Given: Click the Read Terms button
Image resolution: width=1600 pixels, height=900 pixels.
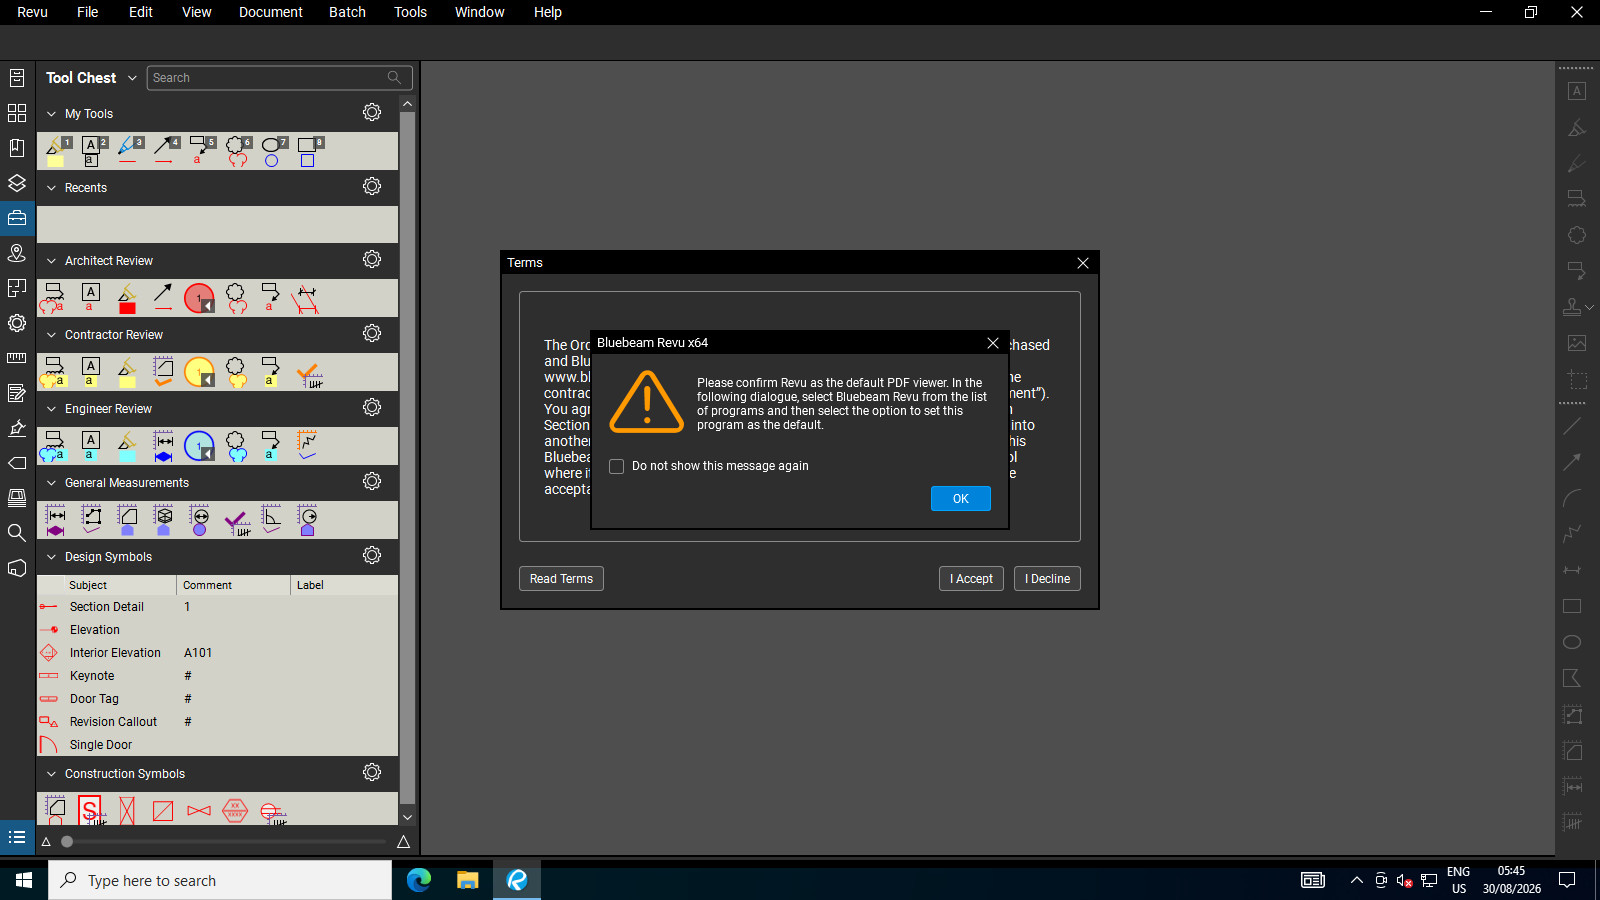Looking at the screenshot, I should click(x=561, y=579).
